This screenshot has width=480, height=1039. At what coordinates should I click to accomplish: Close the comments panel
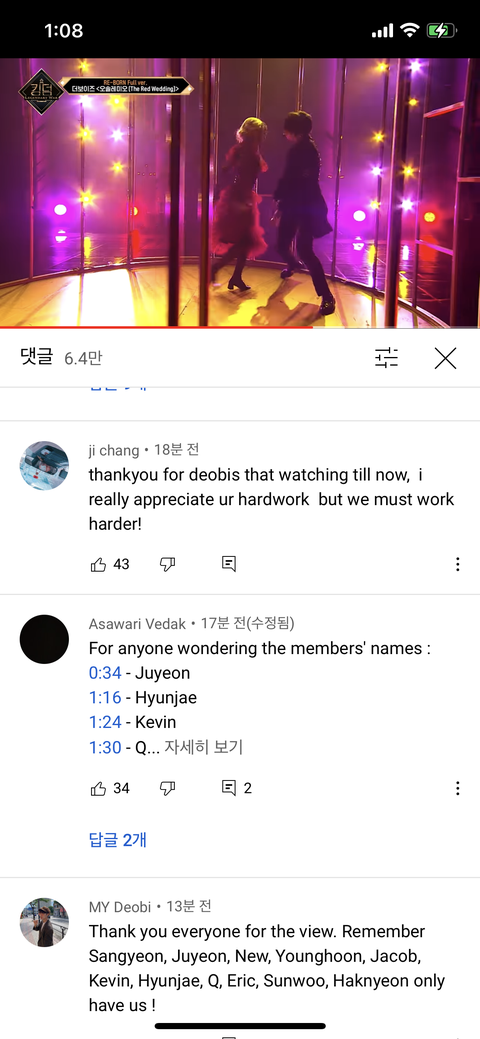446,358
